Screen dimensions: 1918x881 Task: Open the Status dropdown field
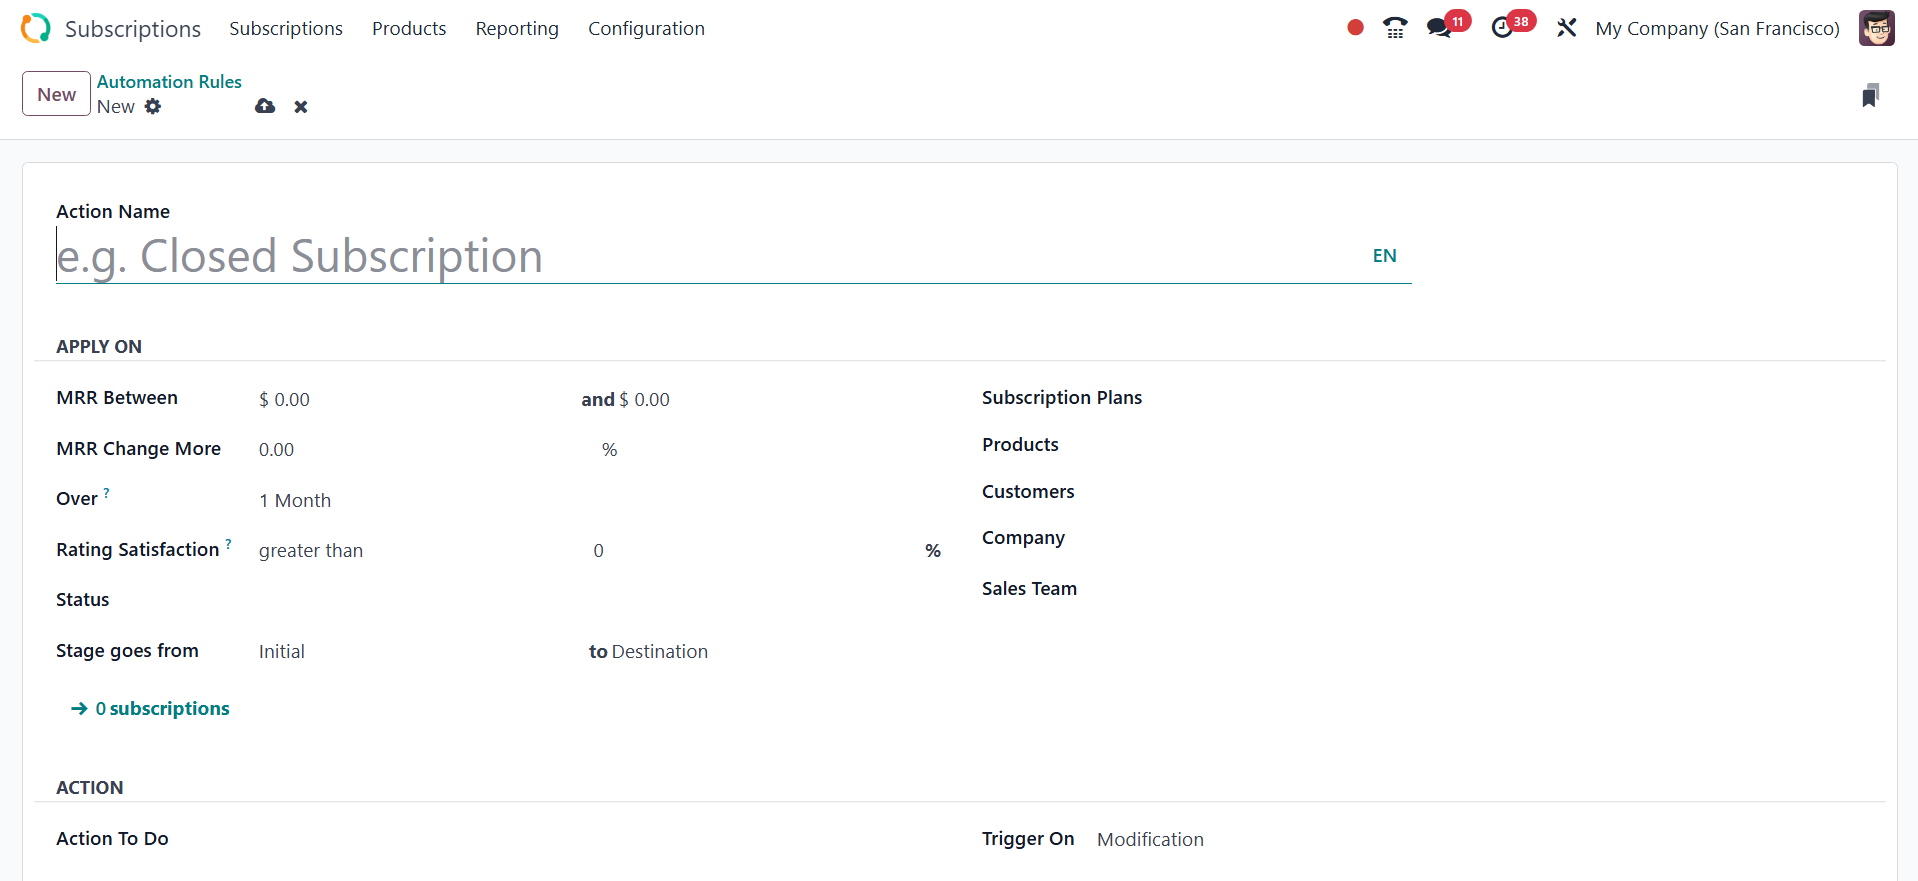point(600,600)
